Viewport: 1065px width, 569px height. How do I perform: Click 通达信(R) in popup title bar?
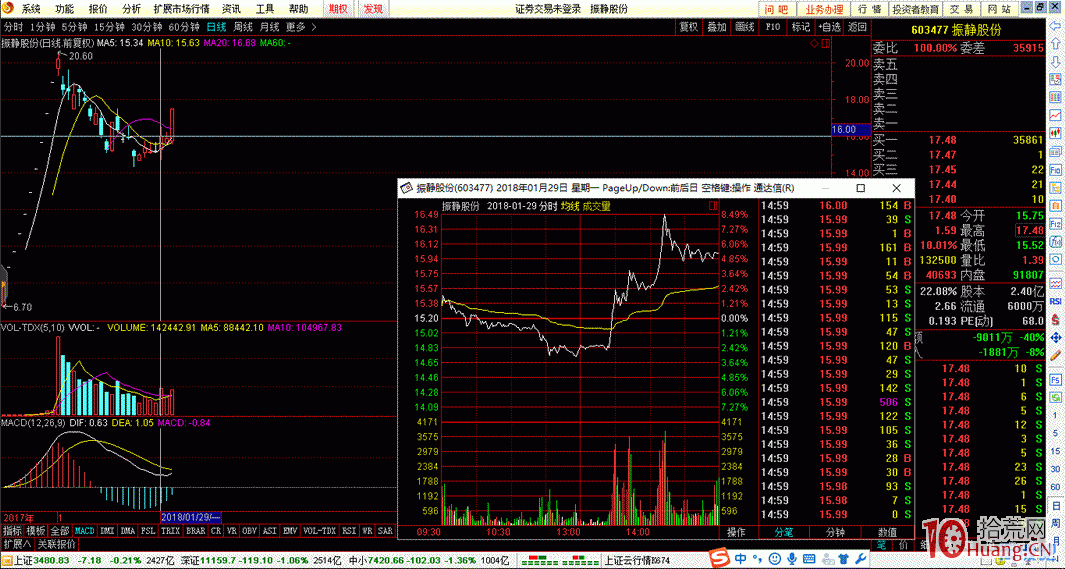coord(774,188)
